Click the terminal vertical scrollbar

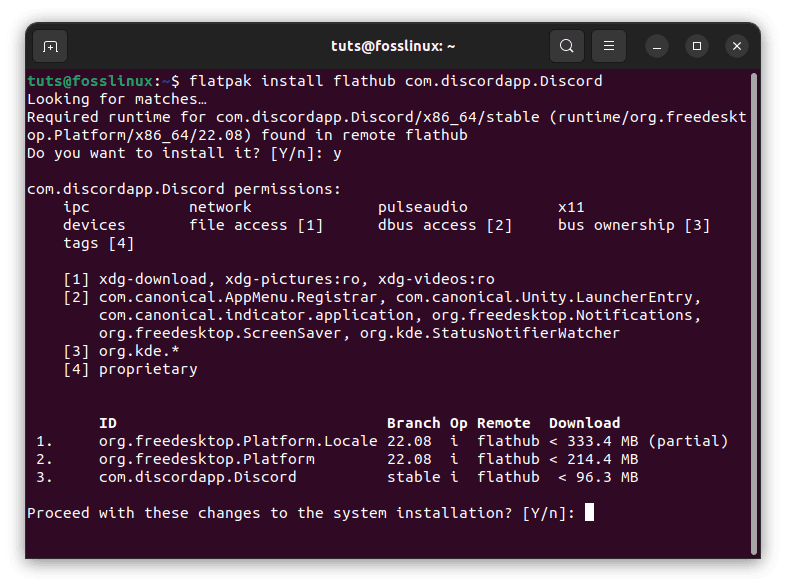[x=753, y=314]
